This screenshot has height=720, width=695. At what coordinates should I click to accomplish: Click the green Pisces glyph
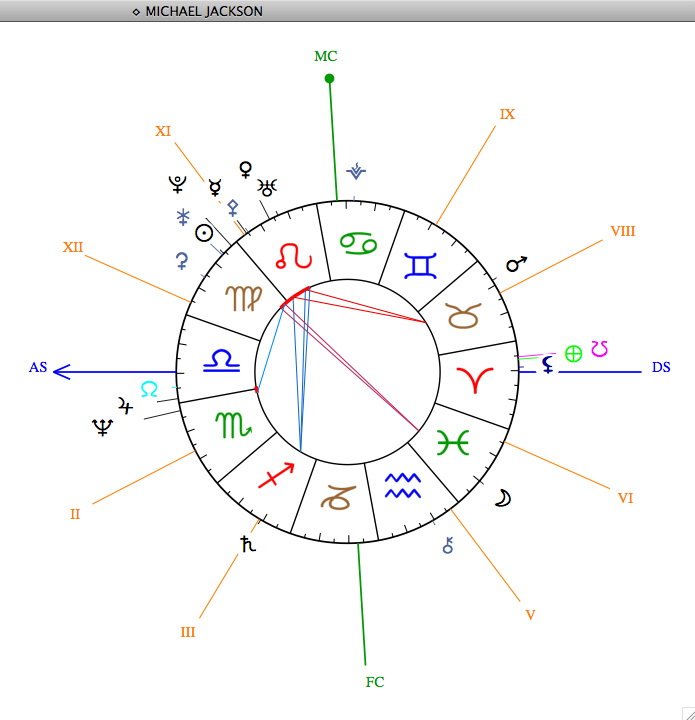453,443
